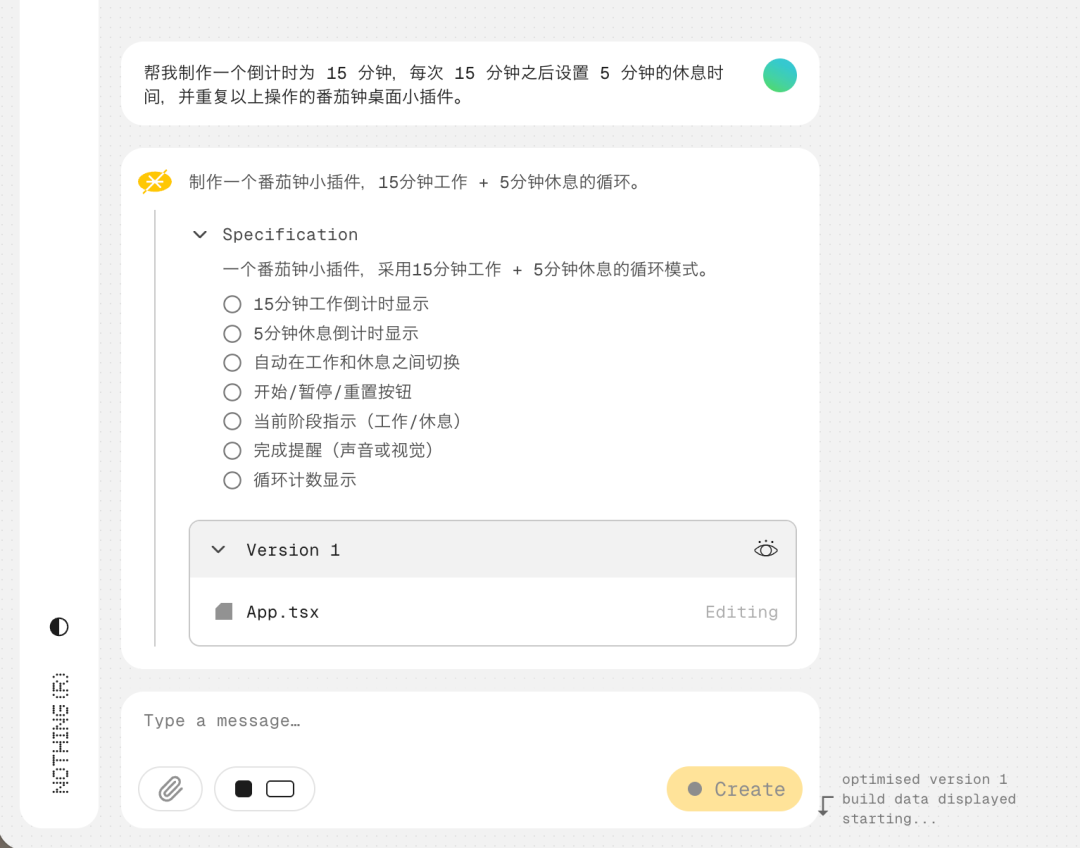Select the 开始/暂停/重置按钮 radio circle
Viewport: 1080px width, 848px height.
coord(233,392)
